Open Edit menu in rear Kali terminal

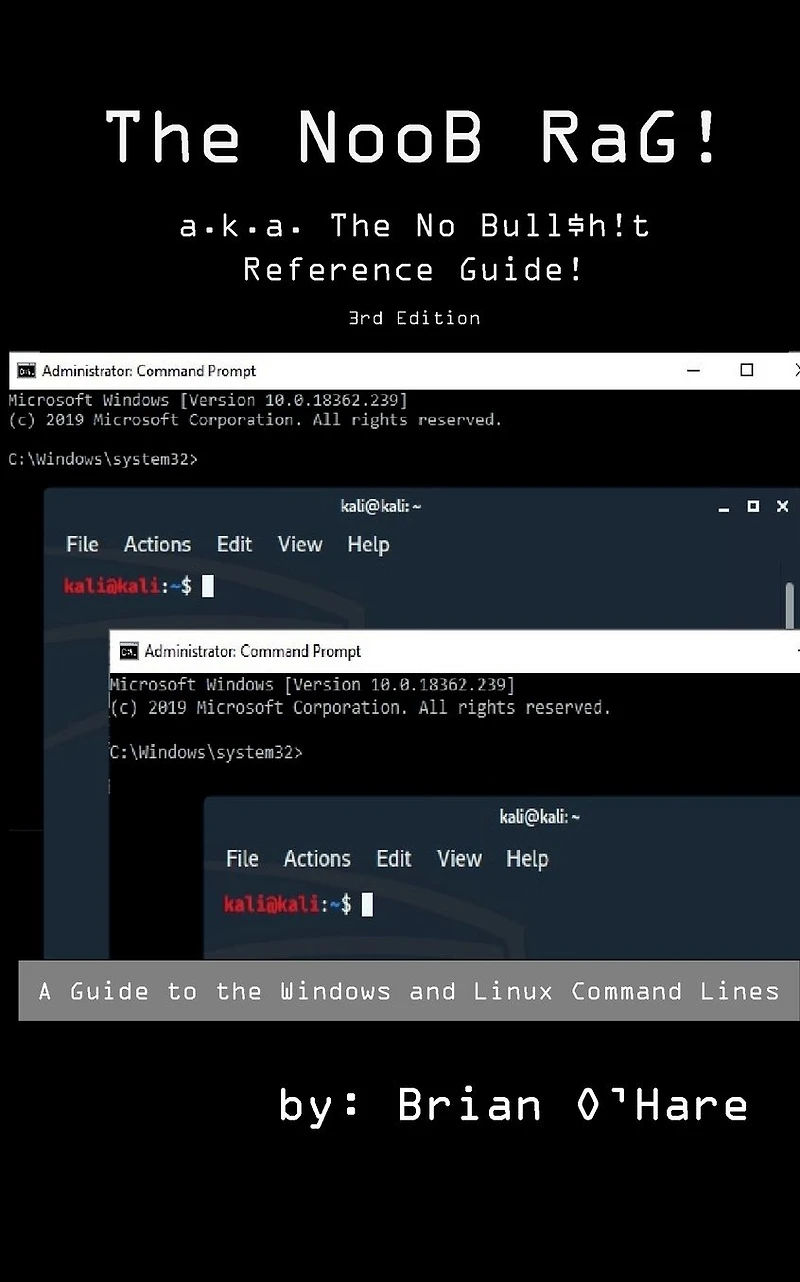point(234,544)
